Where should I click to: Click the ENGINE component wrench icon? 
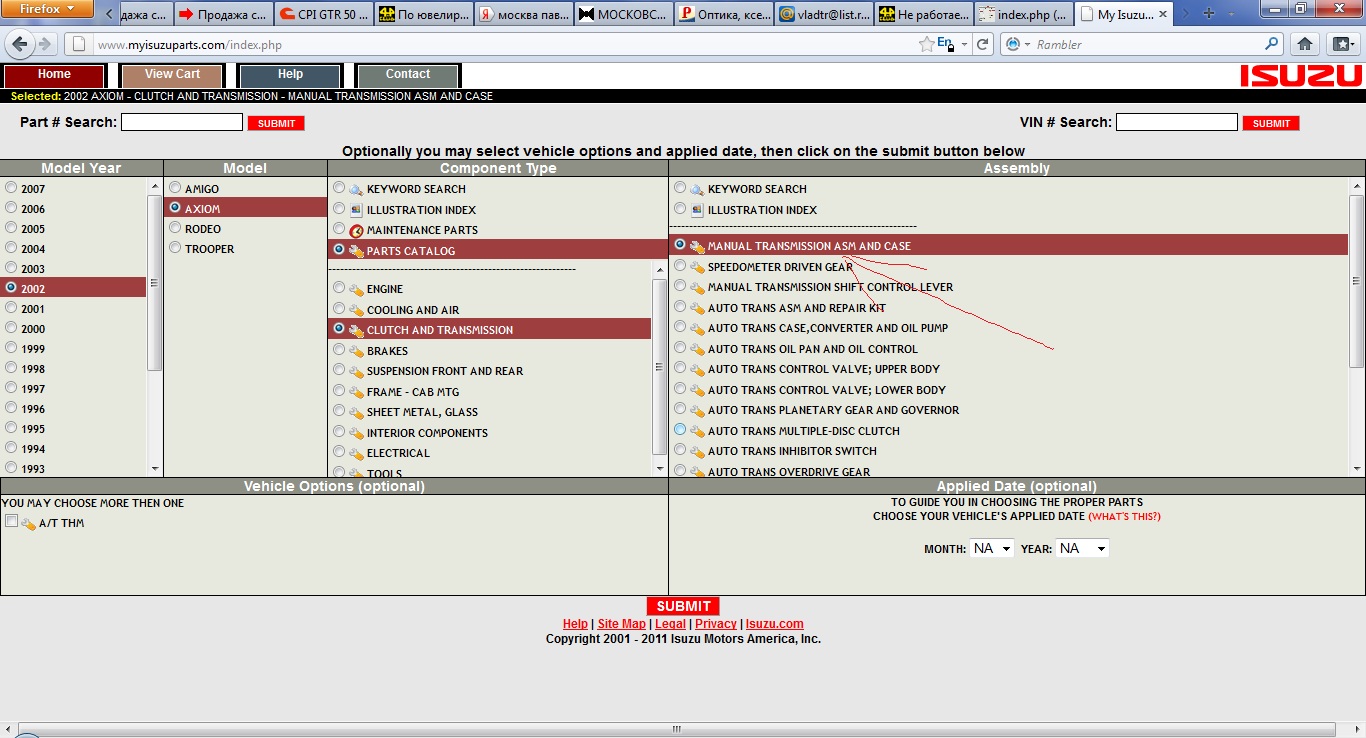point(355,289)
